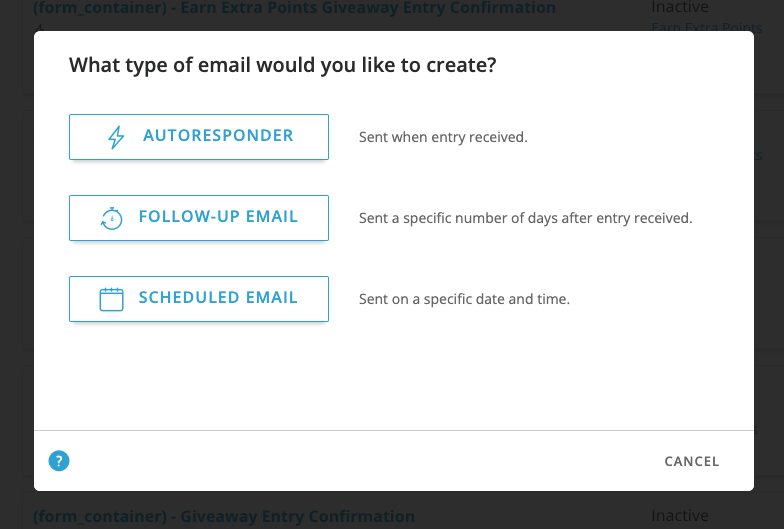Click the 'Sent when entry received.' description

pos(443,137)
